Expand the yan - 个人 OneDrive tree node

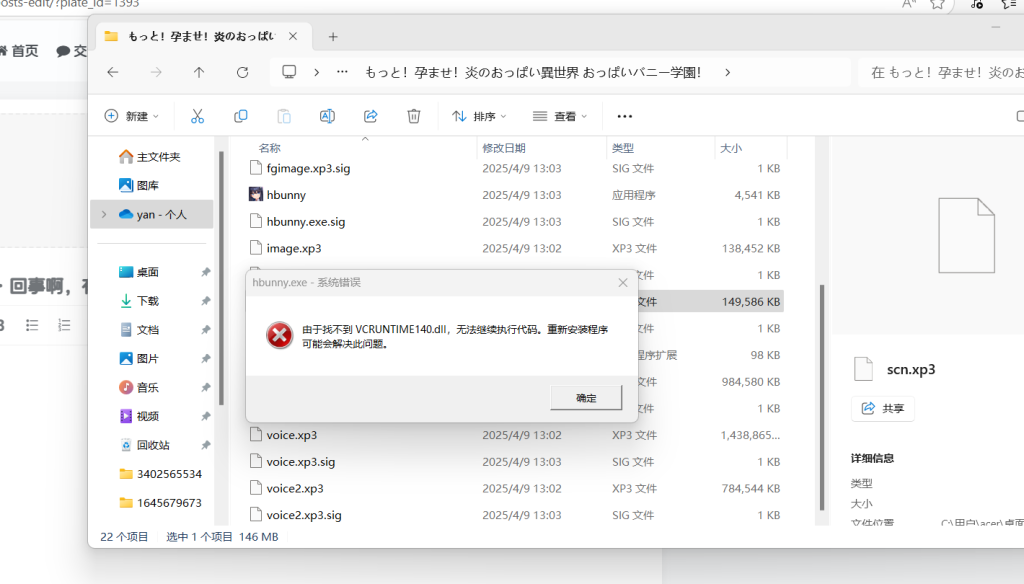(103, 214)
